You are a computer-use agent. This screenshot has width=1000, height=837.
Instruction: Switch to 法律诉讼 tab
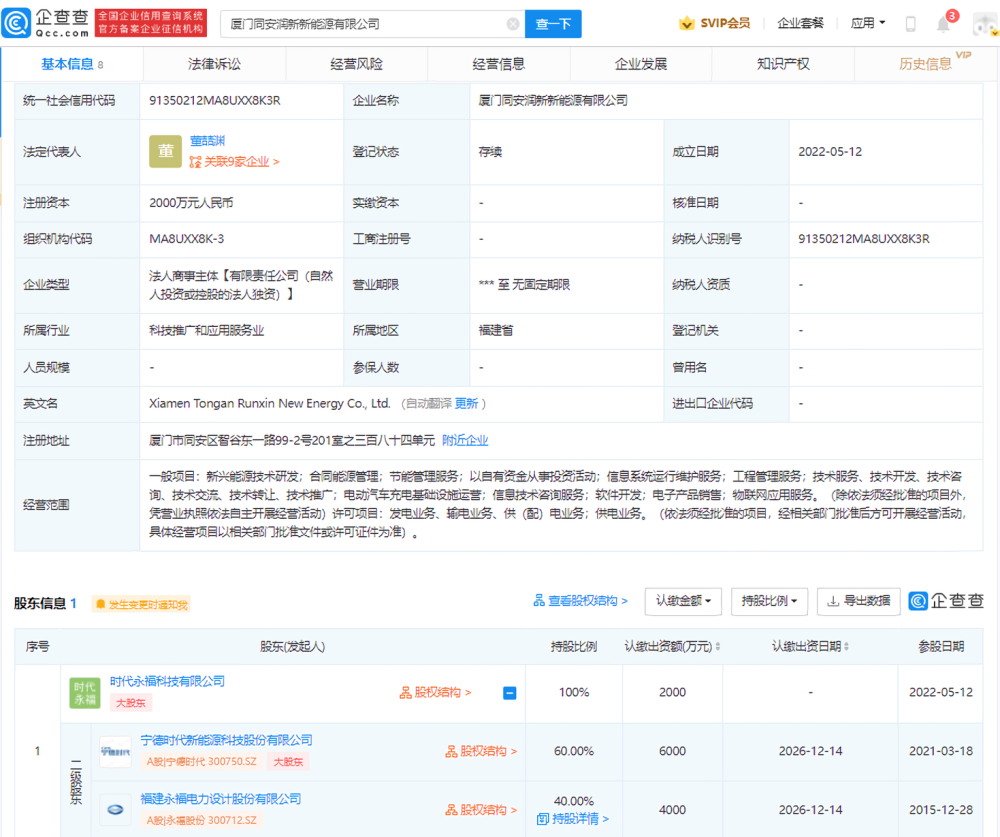point(214,64)
